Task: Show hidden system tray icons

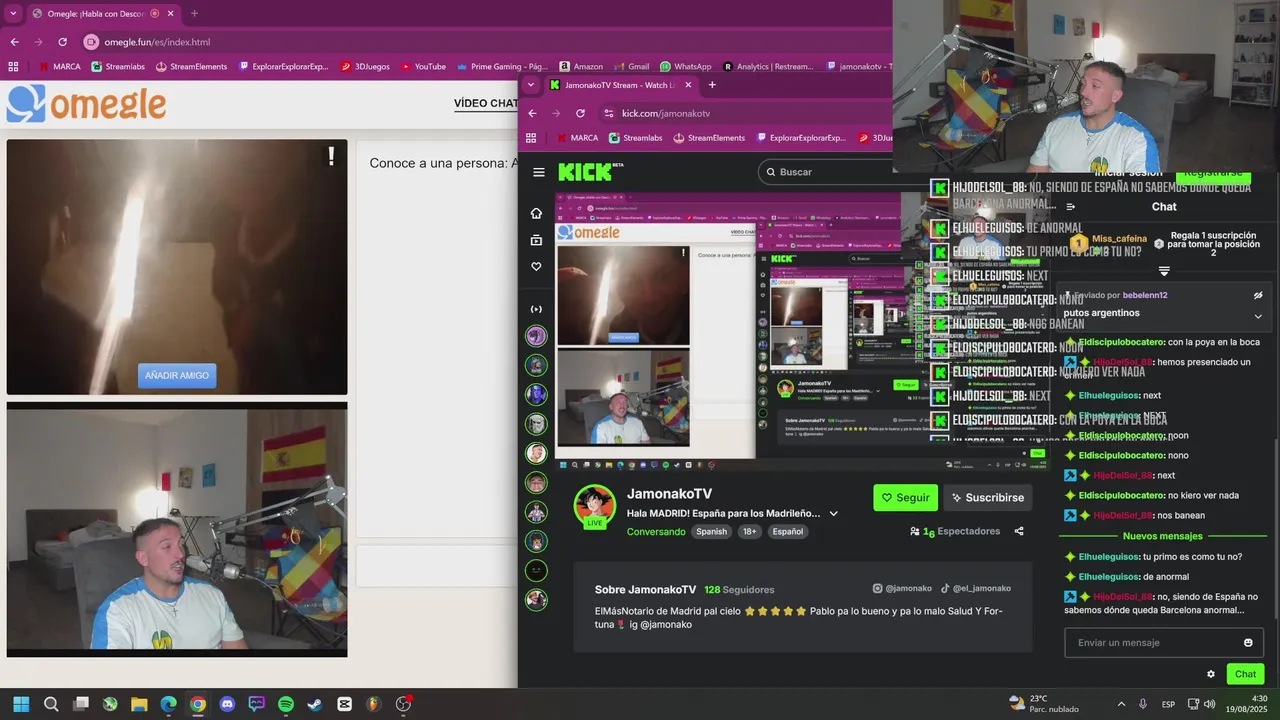Action: (x=1121, y=704)
